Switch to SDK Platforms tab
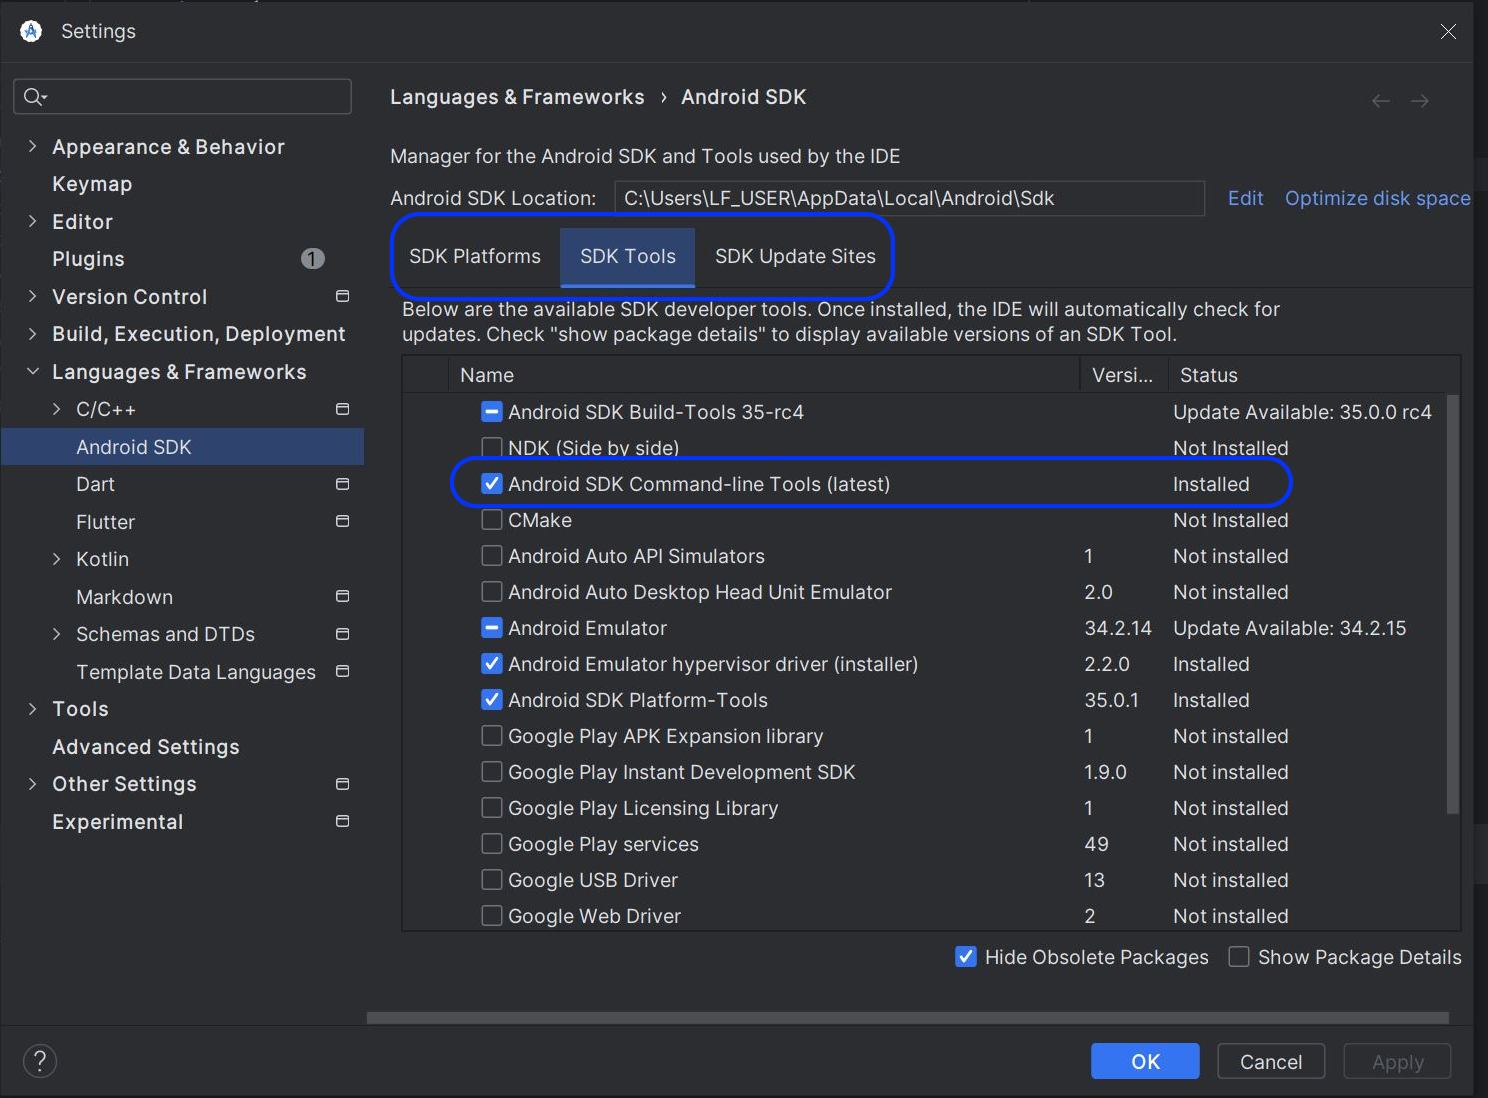 pos(475,257)
